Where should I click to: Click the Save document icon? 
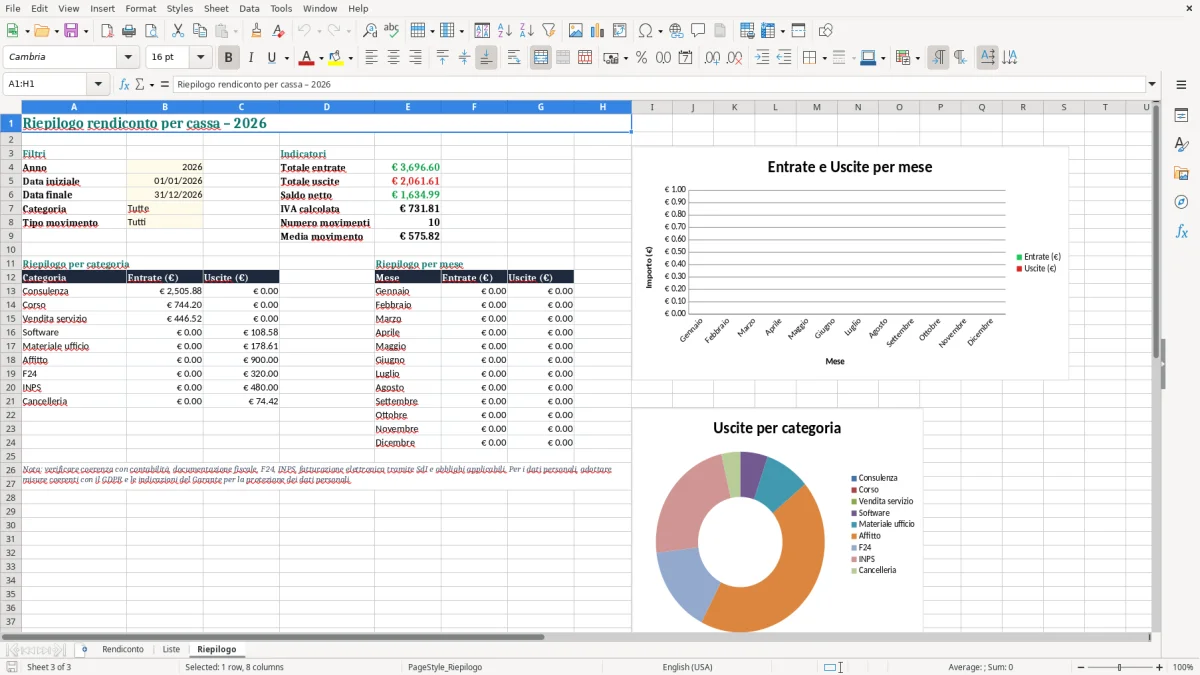71,31
